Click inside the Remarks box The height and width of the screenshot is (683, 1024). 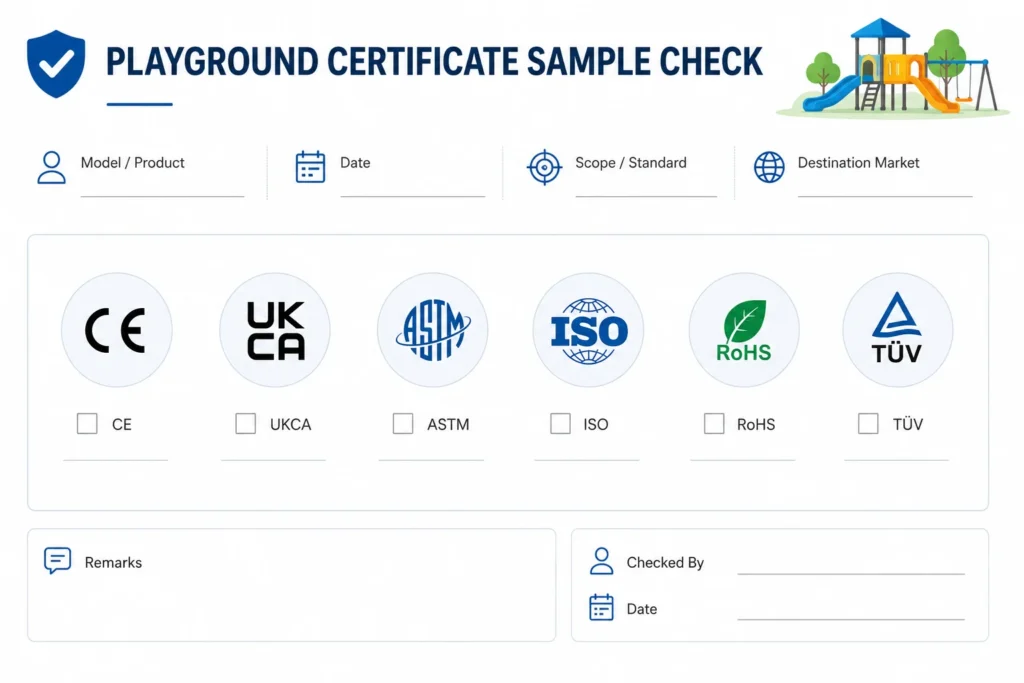click(x=291, y=585)
